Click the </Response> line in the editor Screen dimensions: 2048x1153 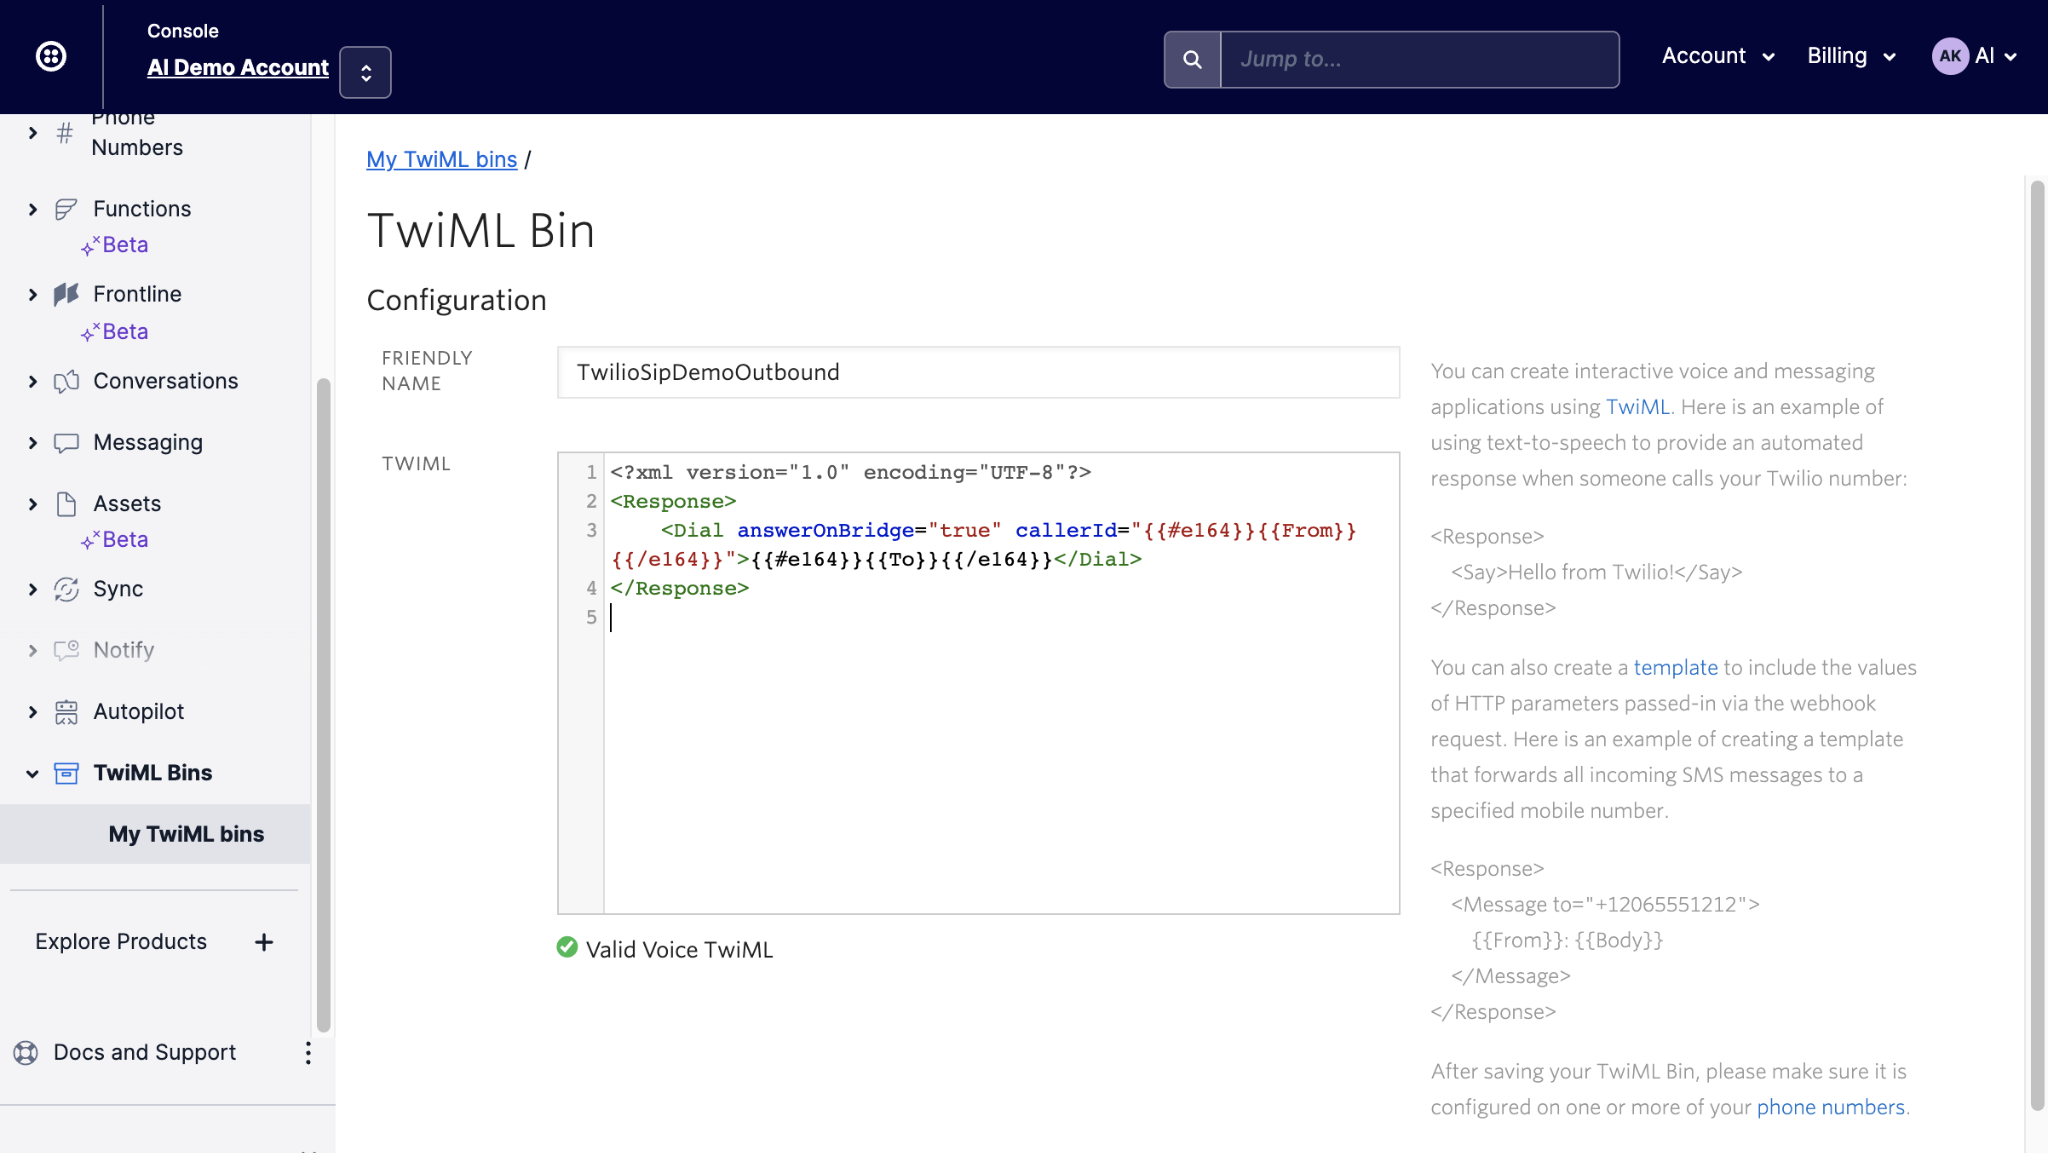tap(679, 588)
